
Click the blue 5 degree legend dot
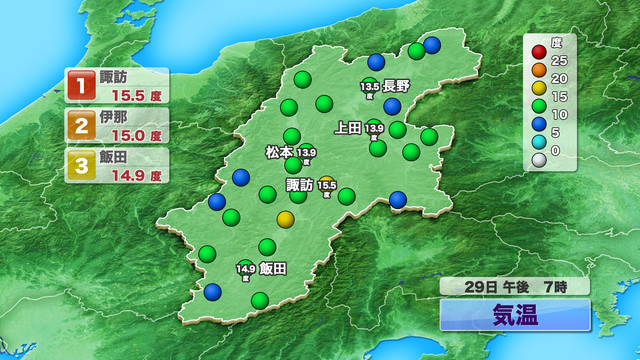(539, 124)
